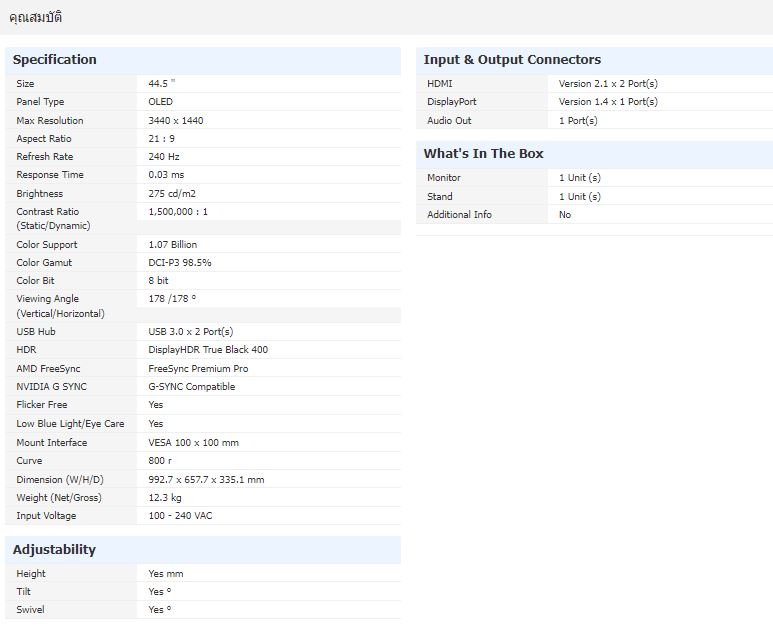The width and height of the screenshot is (773, 627).
Task: Click the คุณสมบัติ heading tab
Action: tap(35, 18)
